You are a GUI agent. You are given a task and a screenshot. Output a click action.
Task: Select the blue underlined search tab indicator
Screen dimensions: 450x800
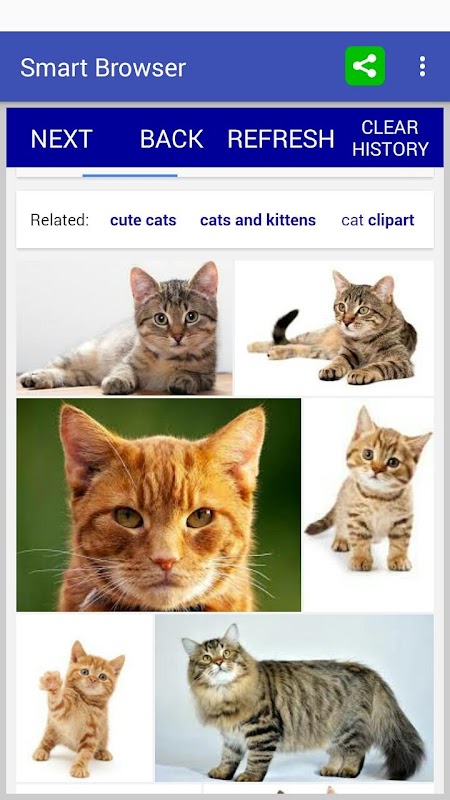point(130,175)
